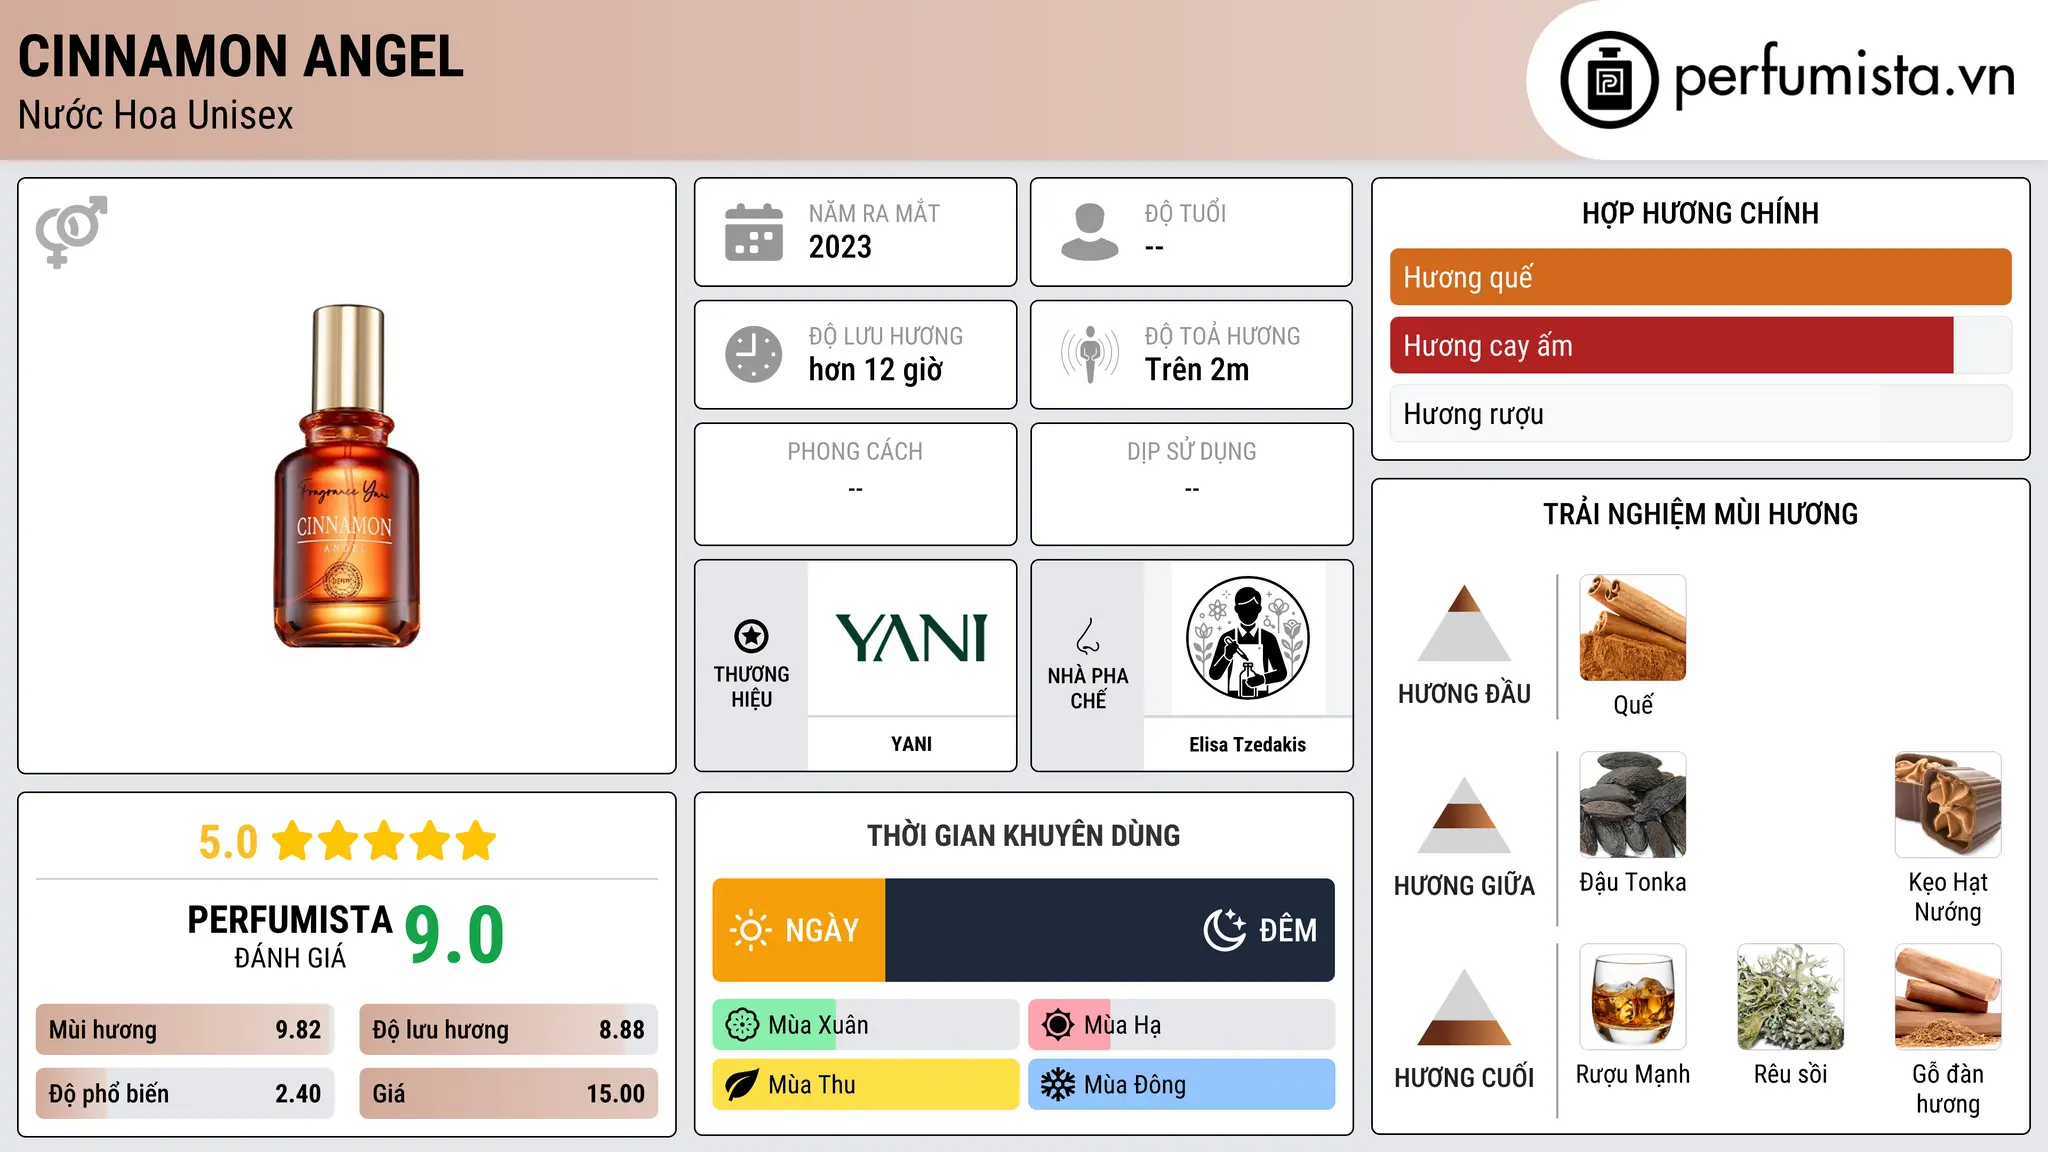This screenshot has height=1152, width=2048.
Task: Click the Hương rượu accord bar
Action: click(x=1701, y=414)
